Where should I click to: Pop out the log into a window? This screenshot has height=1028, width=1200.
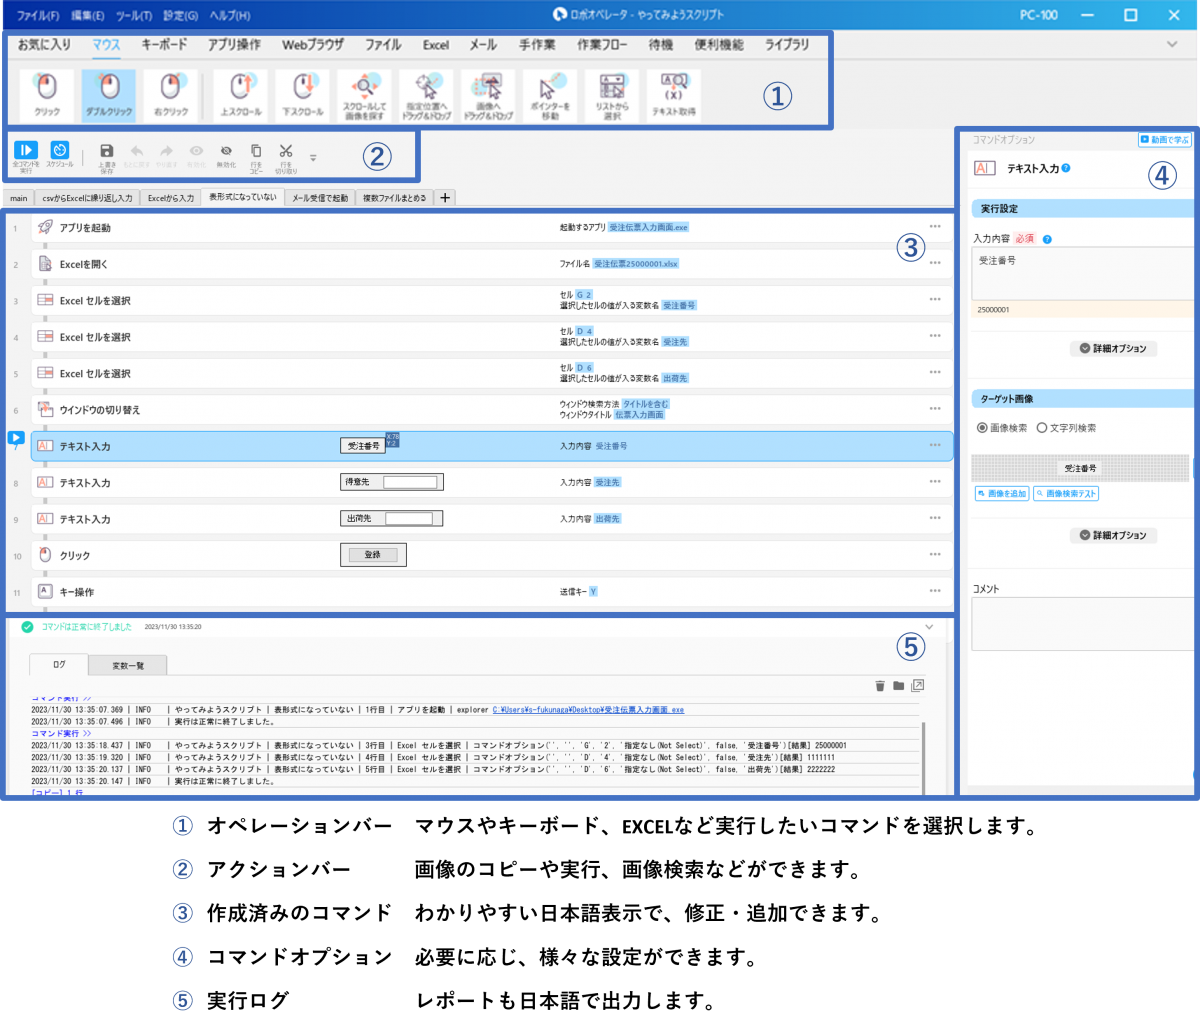(x=918, y=686)
